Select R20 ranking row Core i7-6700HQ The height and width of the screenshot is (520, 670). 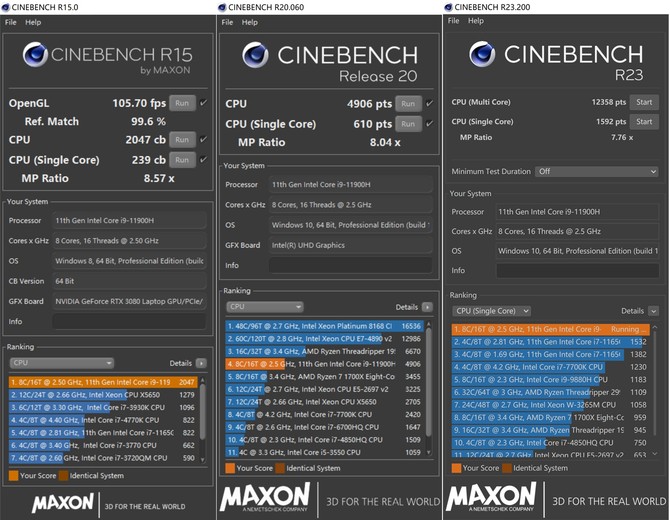(x=324, y=427)
